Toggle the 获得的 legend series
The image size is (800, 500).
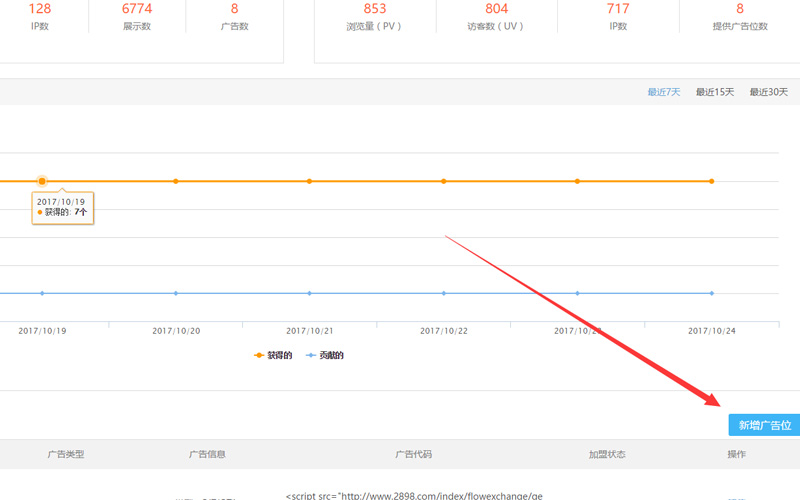[x=272, y=355]
